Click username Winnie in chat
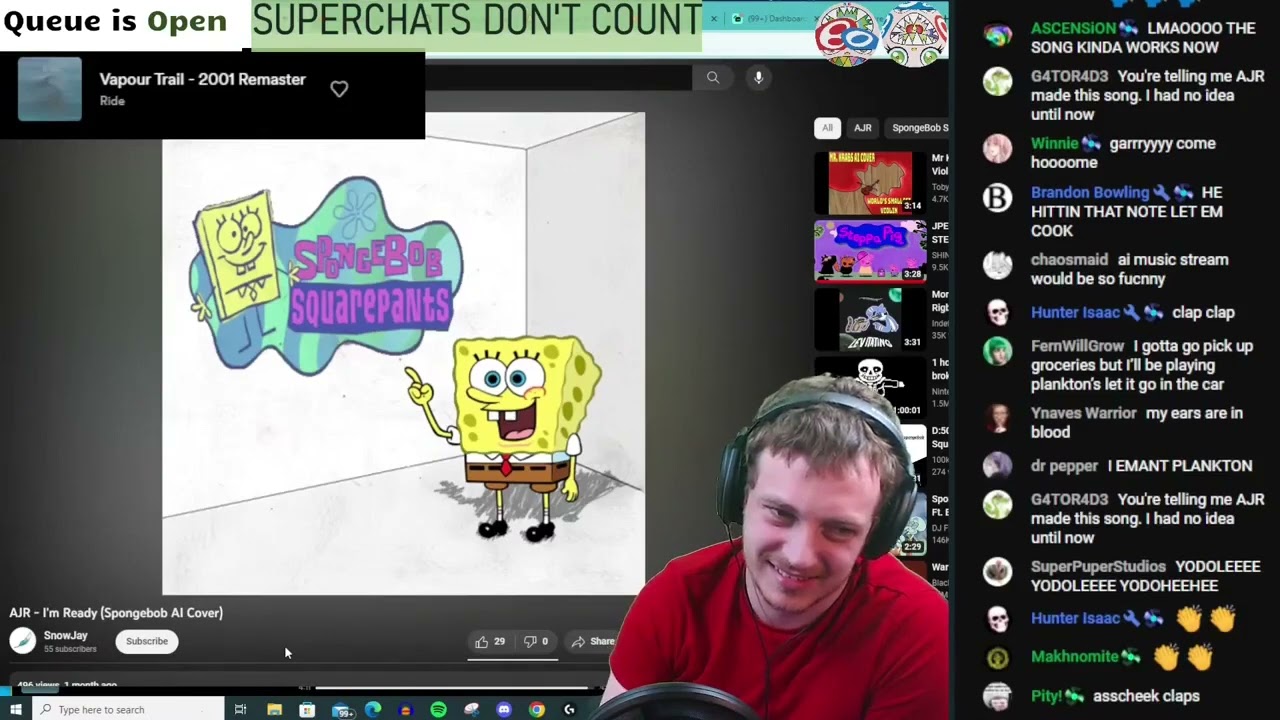Screen dimensions: 1280x720 click(x=1055, y=143)
